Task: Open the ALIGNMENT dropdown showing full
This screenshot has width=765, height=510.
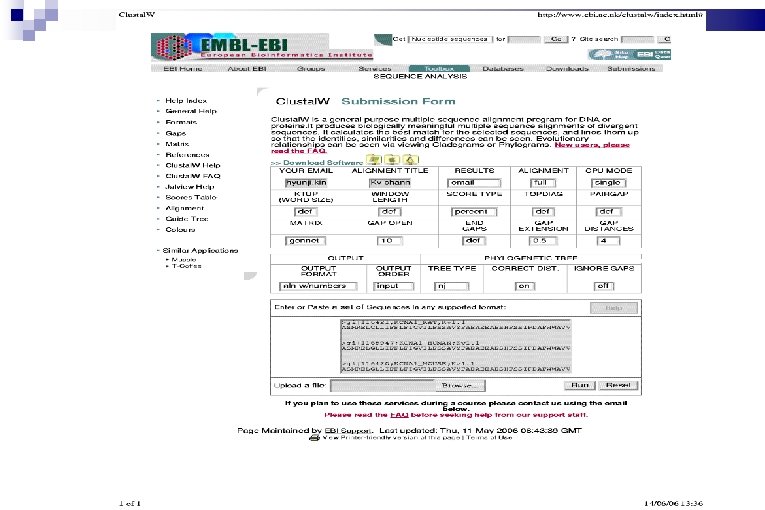Action: tap(543, 183)
